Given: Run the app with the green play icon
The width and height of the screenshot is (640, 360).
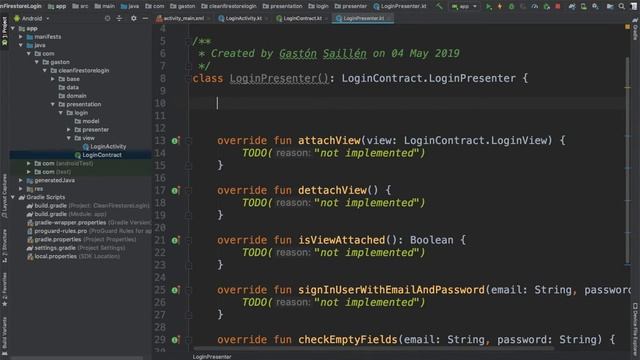Looking at the screenshot, I should 488,6.
